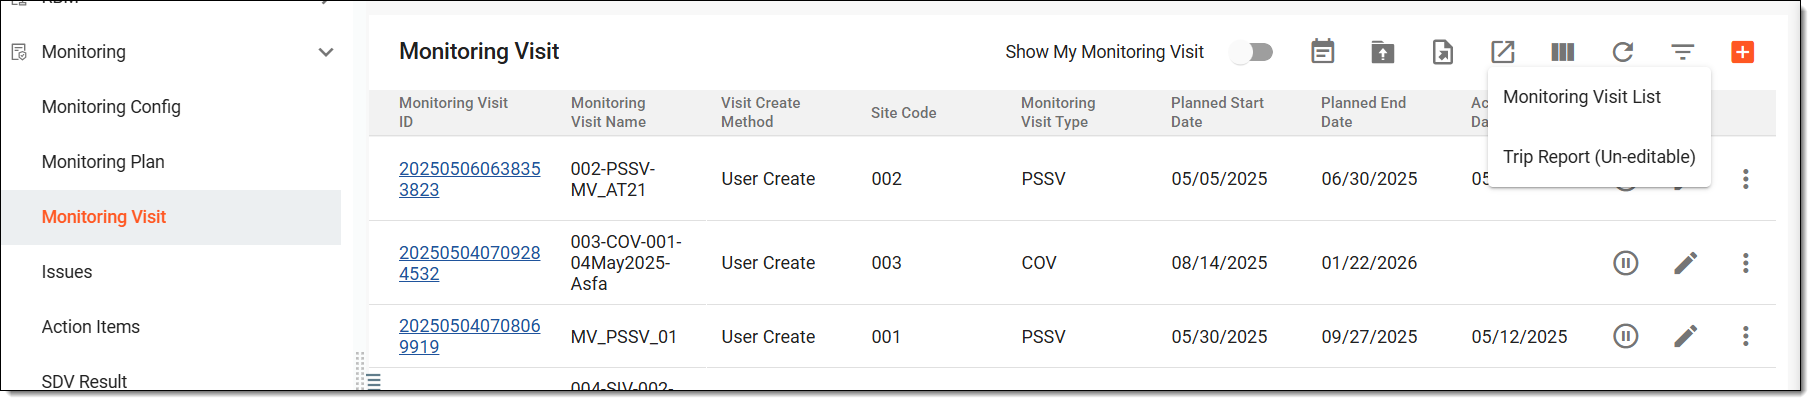Click site code 002 cell

tap(886, 179)
